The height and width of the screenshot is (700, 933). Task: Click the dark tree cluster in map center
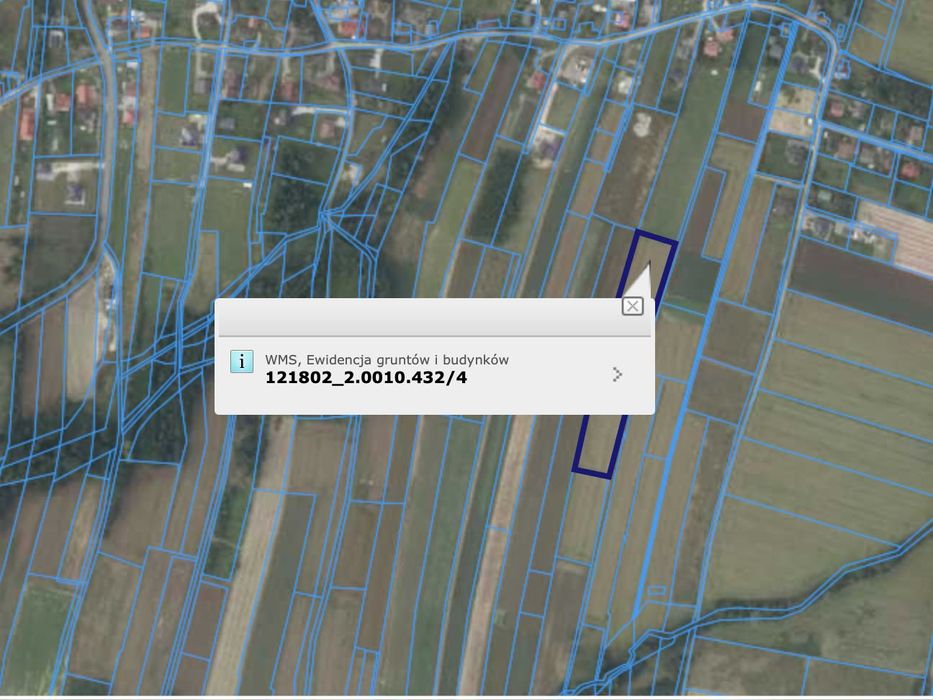[x=499, y=196]
